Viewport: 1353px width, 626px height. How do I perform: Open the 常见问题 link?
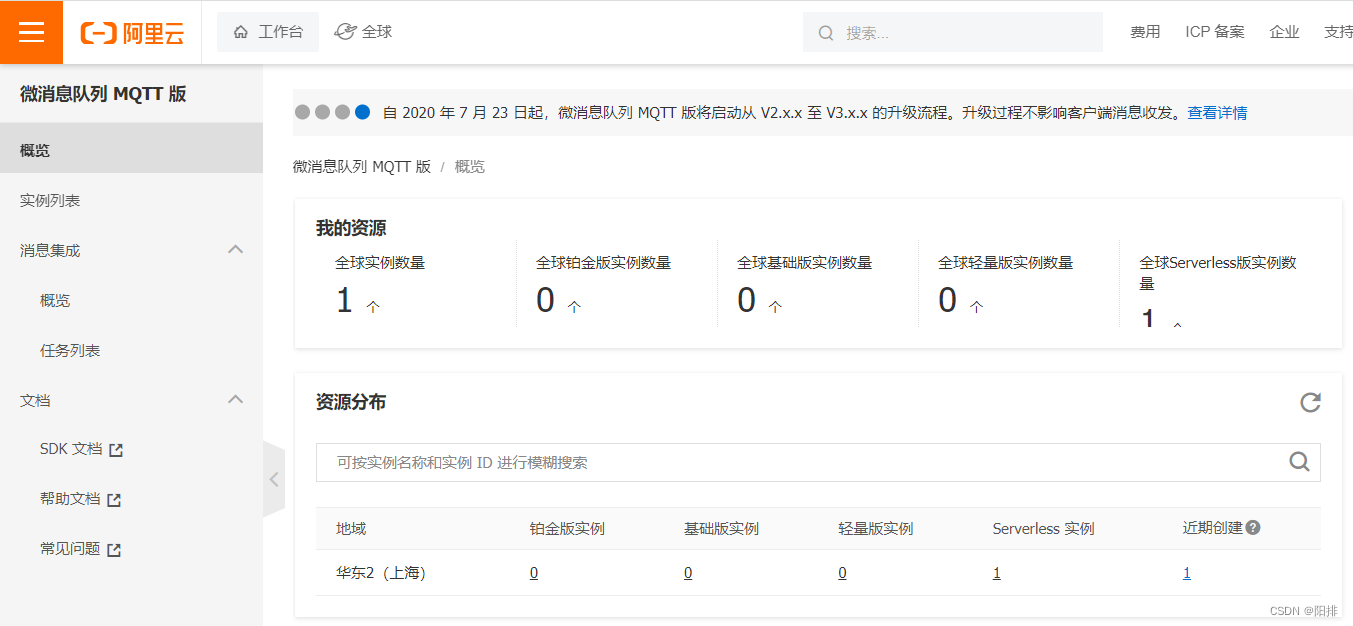coord(70,549)
